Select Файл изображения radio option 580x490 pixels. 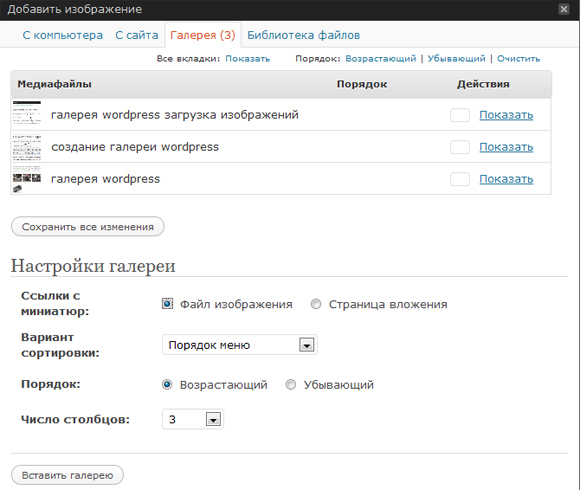tap(167, 304)
